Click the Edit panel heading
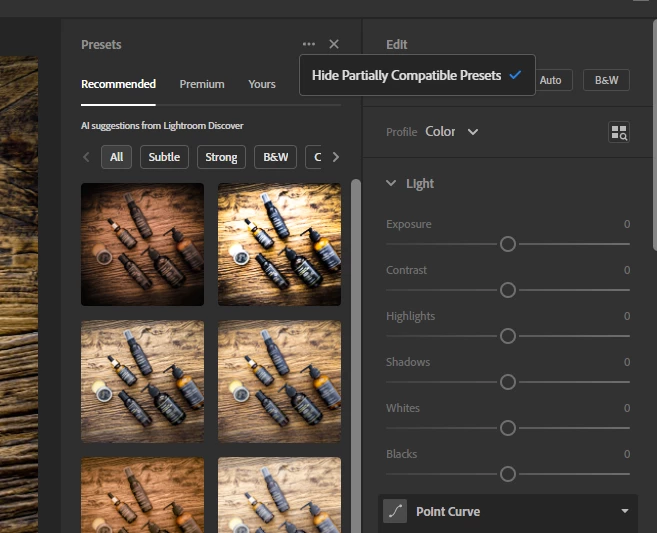This screenshot has width=657, height=533. 396,44
